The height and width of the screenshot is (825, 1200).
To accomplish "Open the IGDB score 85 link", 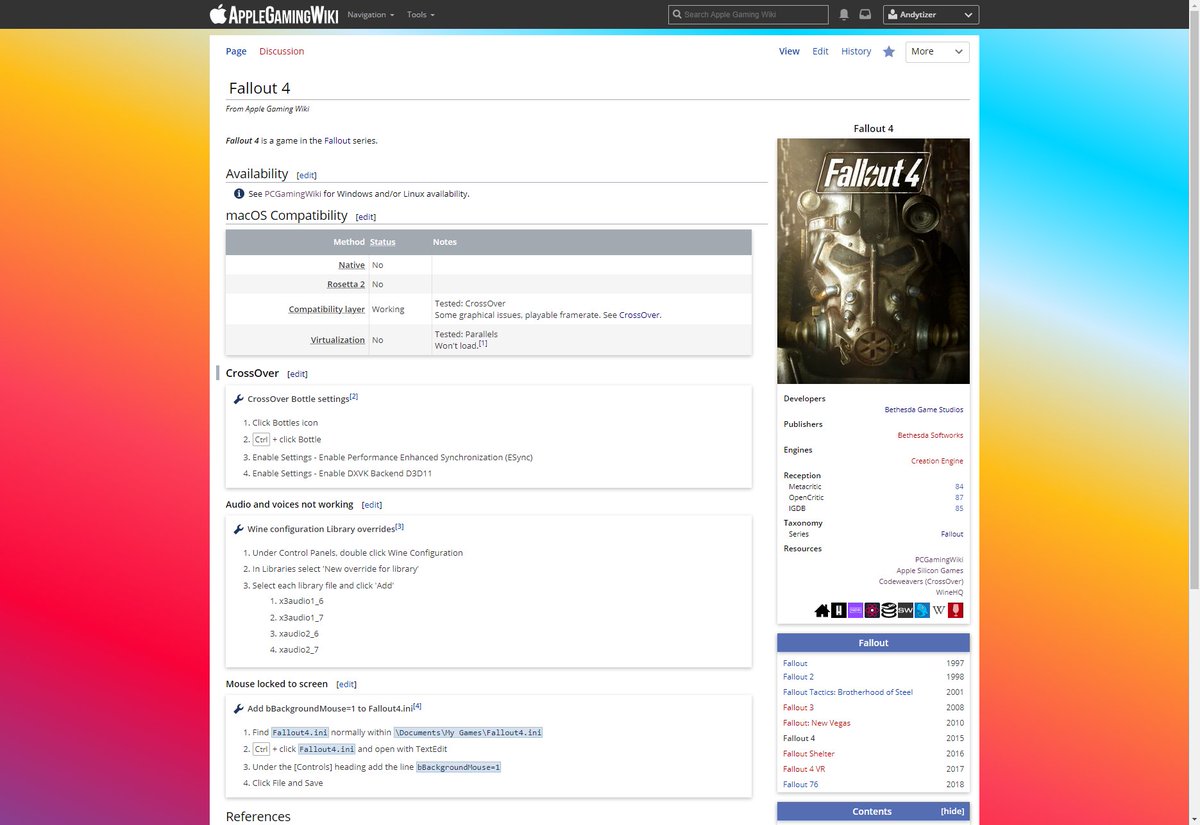I will pyautogui.click(x=959, y=509).
